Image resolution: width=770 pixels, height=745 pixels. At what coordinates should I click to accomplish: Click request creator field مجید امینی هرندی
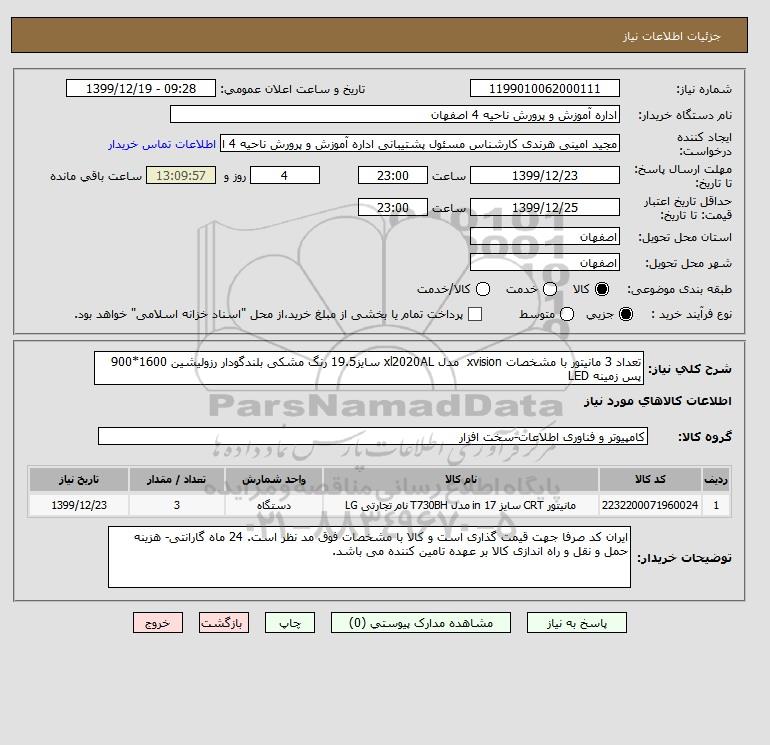click(420, 144)
